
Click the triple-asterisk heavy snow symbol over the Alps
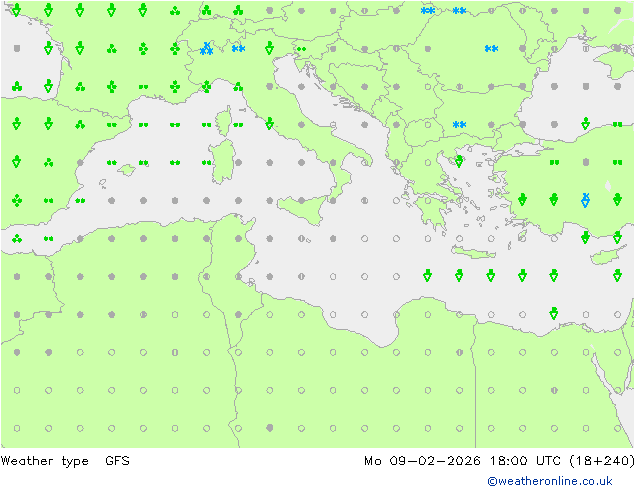click(207, 49)
